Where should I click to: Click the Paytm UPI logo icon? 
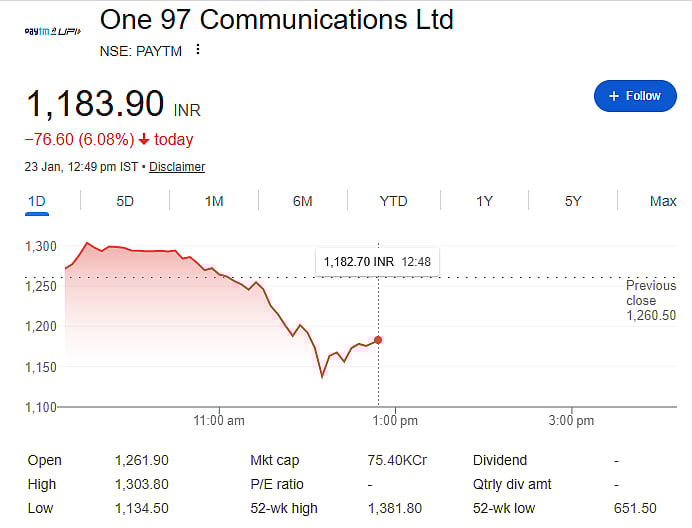coord(52,32)
